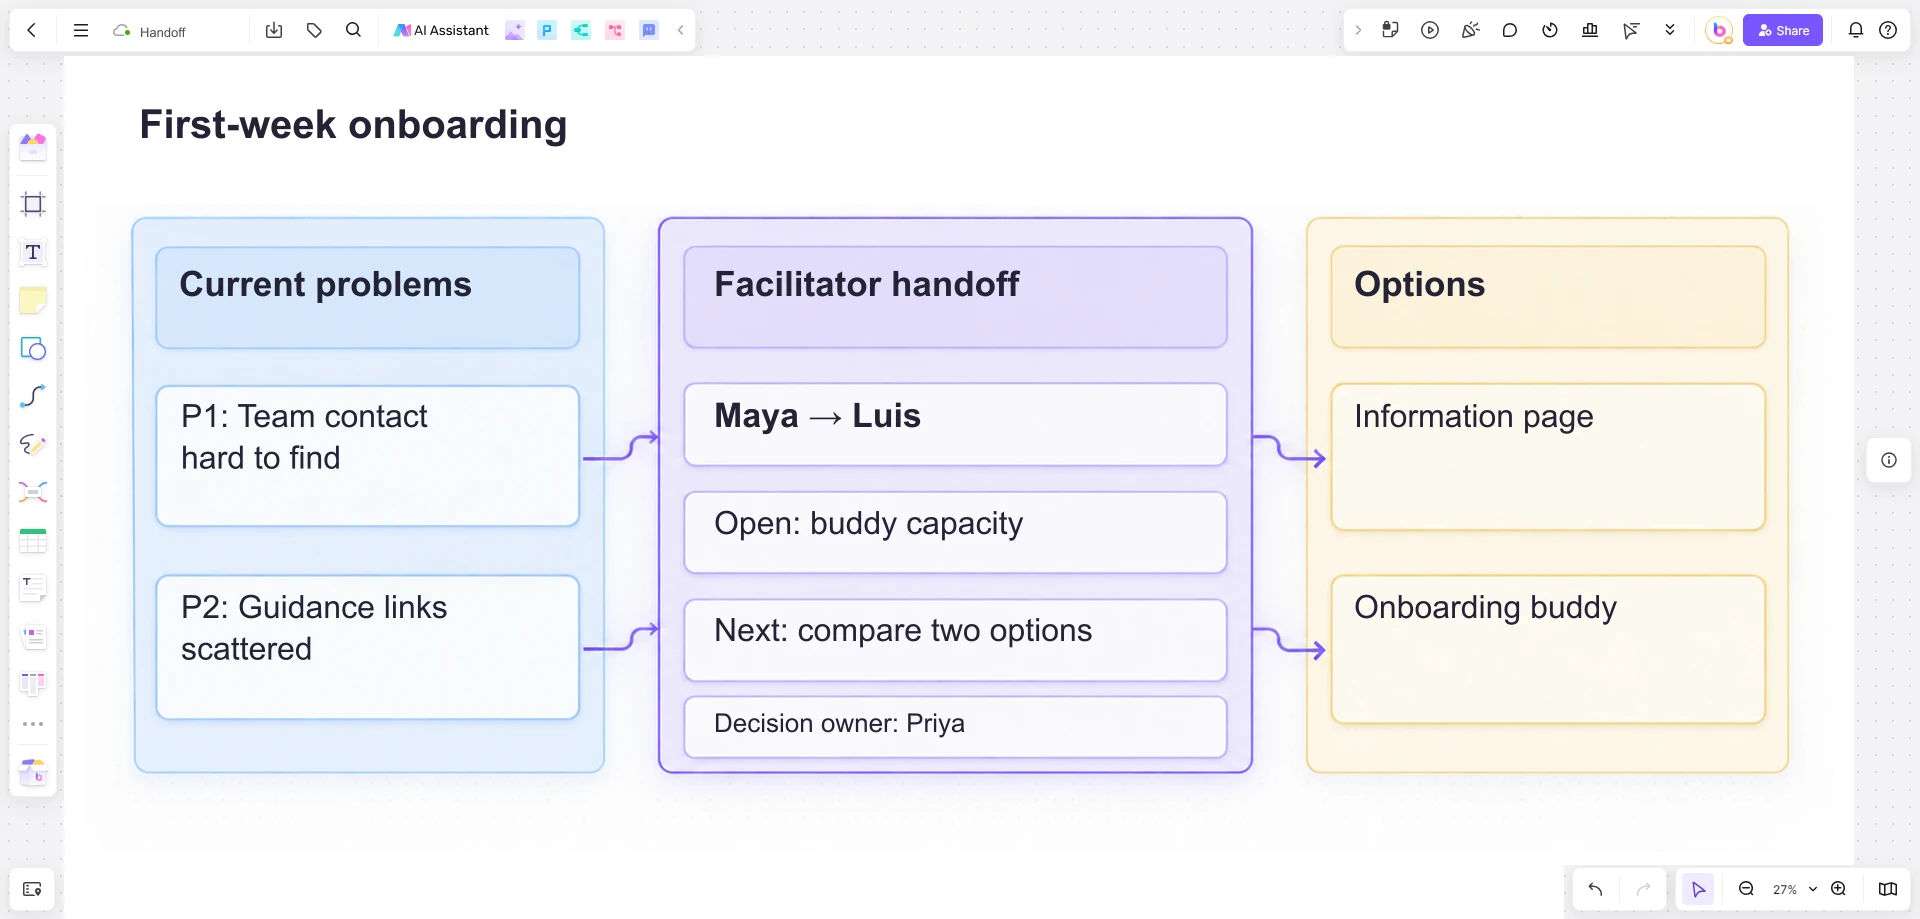Viewport: 1920px width, 919px height.
Task: Select the P1: Team contact card
Action: 368,456
